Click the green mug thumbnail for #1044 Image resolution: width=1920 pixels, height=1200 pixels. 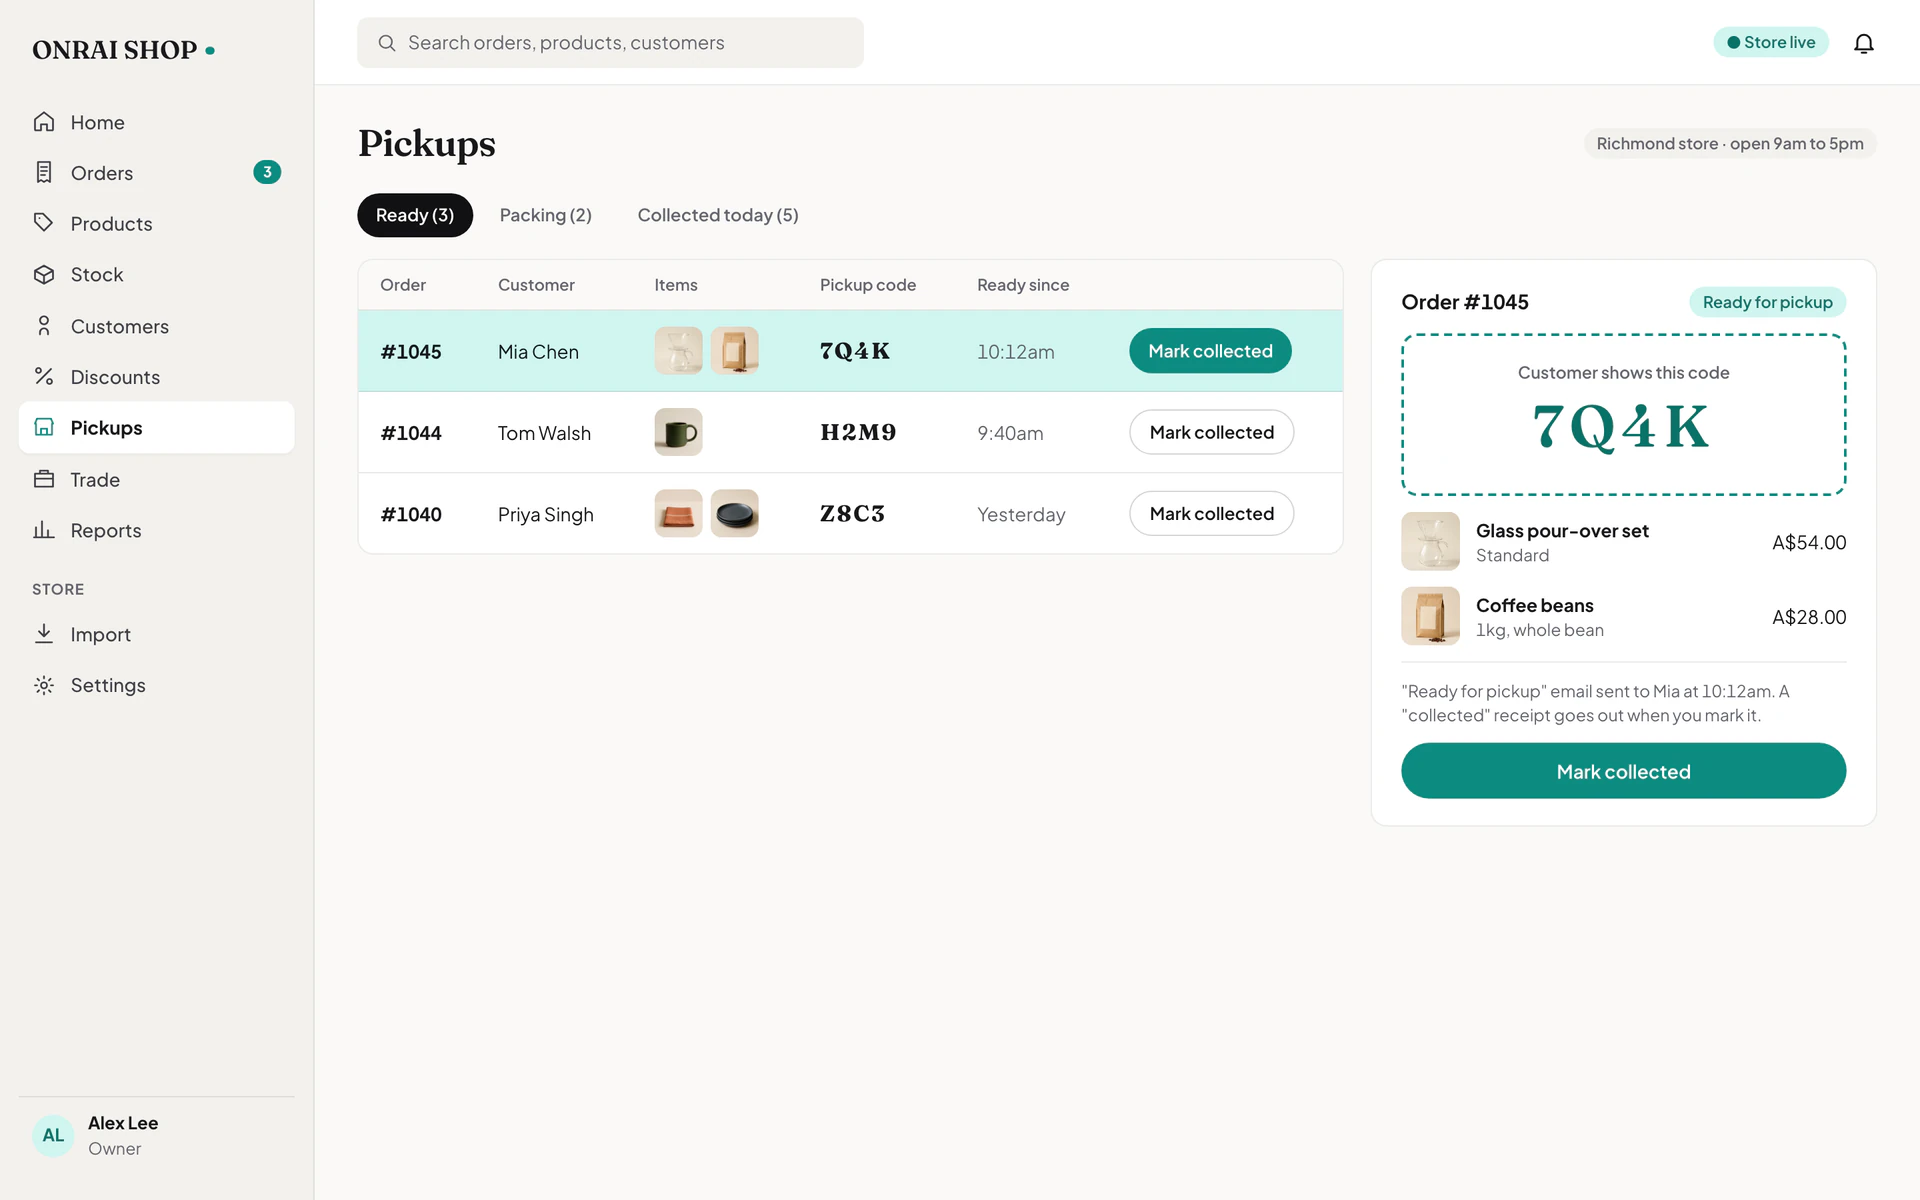click(x=679, y=432)
